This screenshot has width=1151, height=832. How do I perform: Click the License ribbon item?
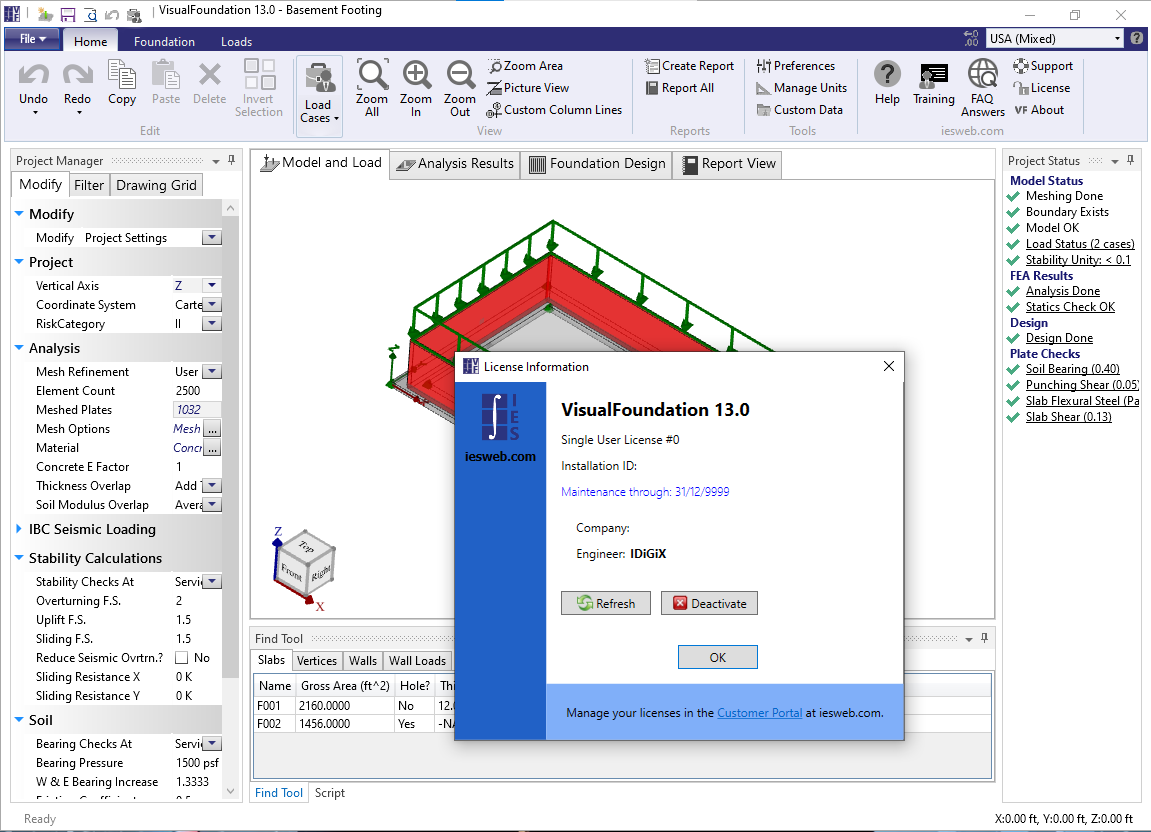point(1042,88)
